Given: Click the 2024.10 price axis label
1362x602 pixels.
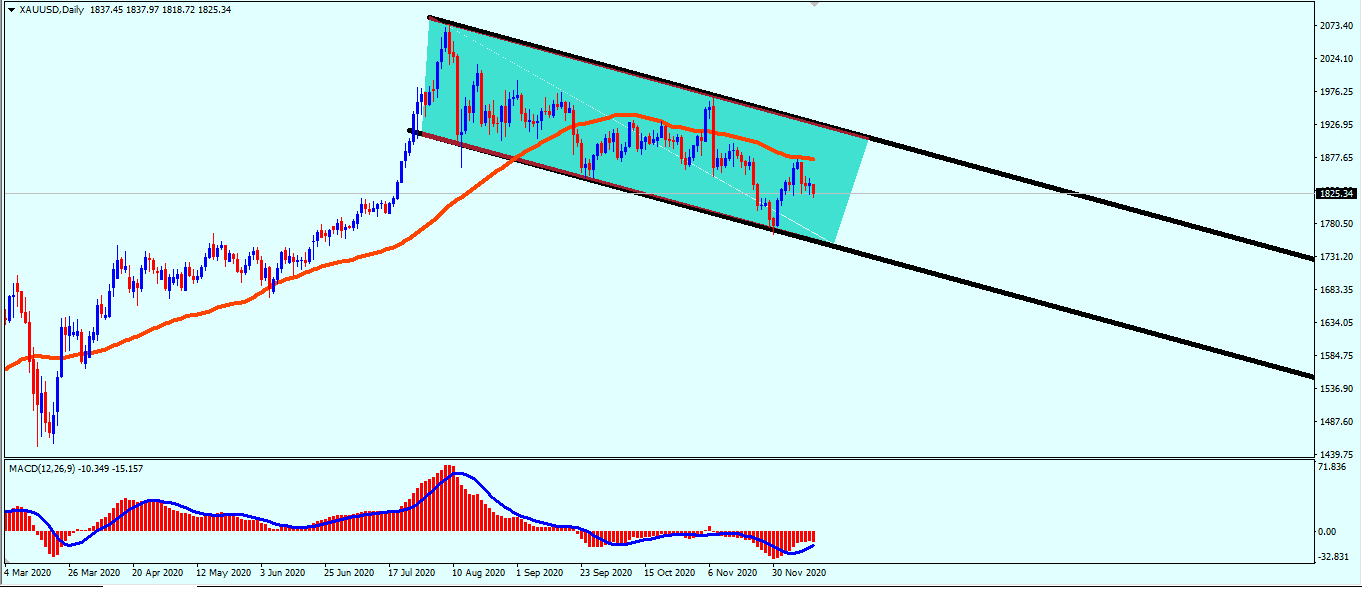Looking at the screenshot, I should click(x=1336, y=60).
